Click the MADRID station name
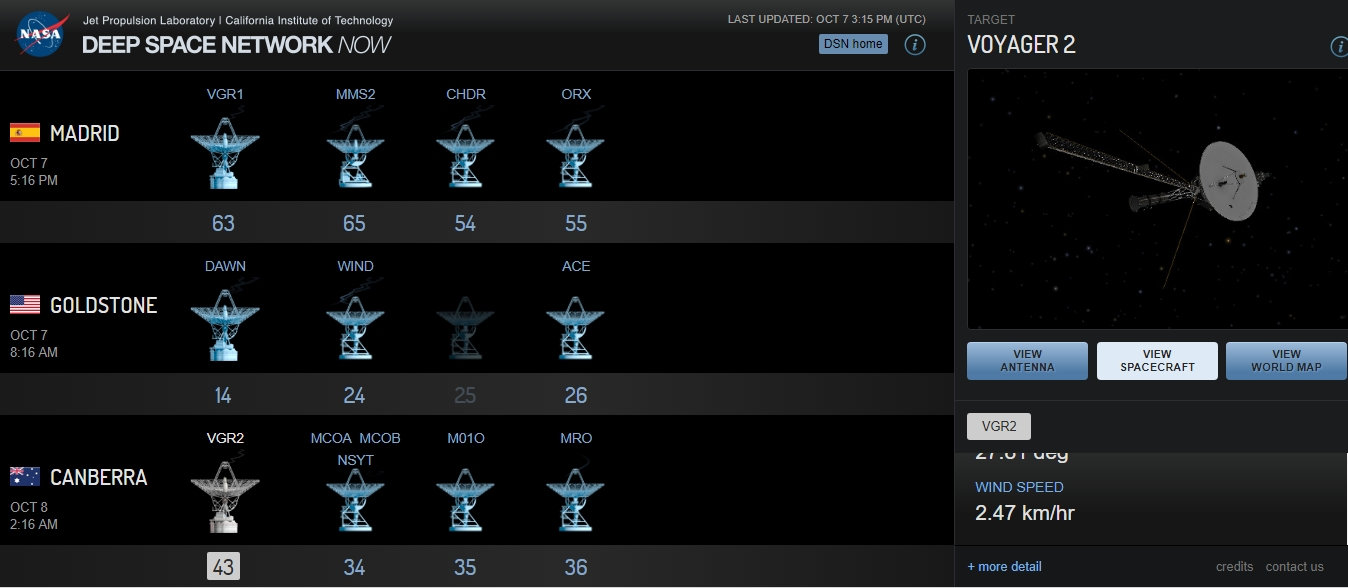The height and width of the screenshot is (588, 1348). 85,133
